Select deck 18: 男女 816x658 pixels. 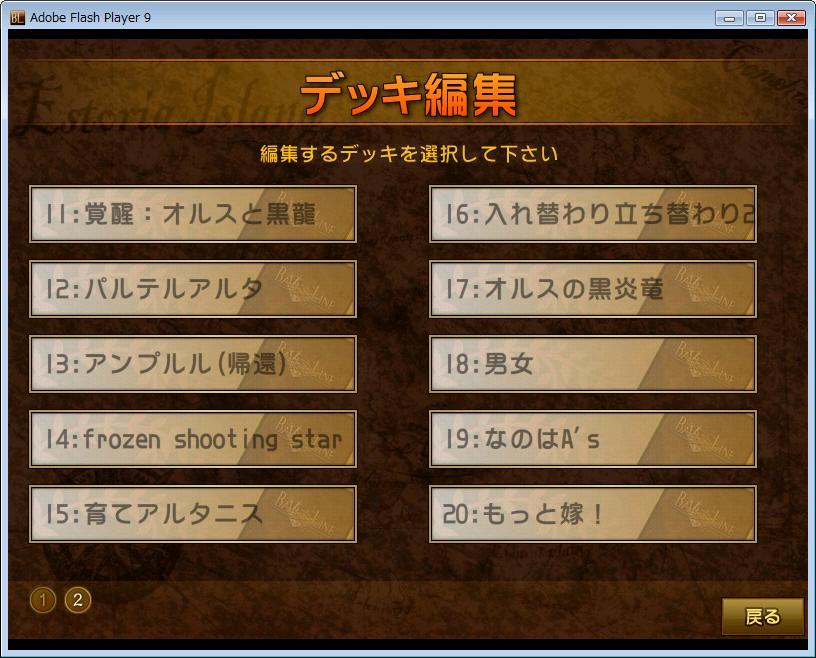pyautogui.click(x=593, y=364)
